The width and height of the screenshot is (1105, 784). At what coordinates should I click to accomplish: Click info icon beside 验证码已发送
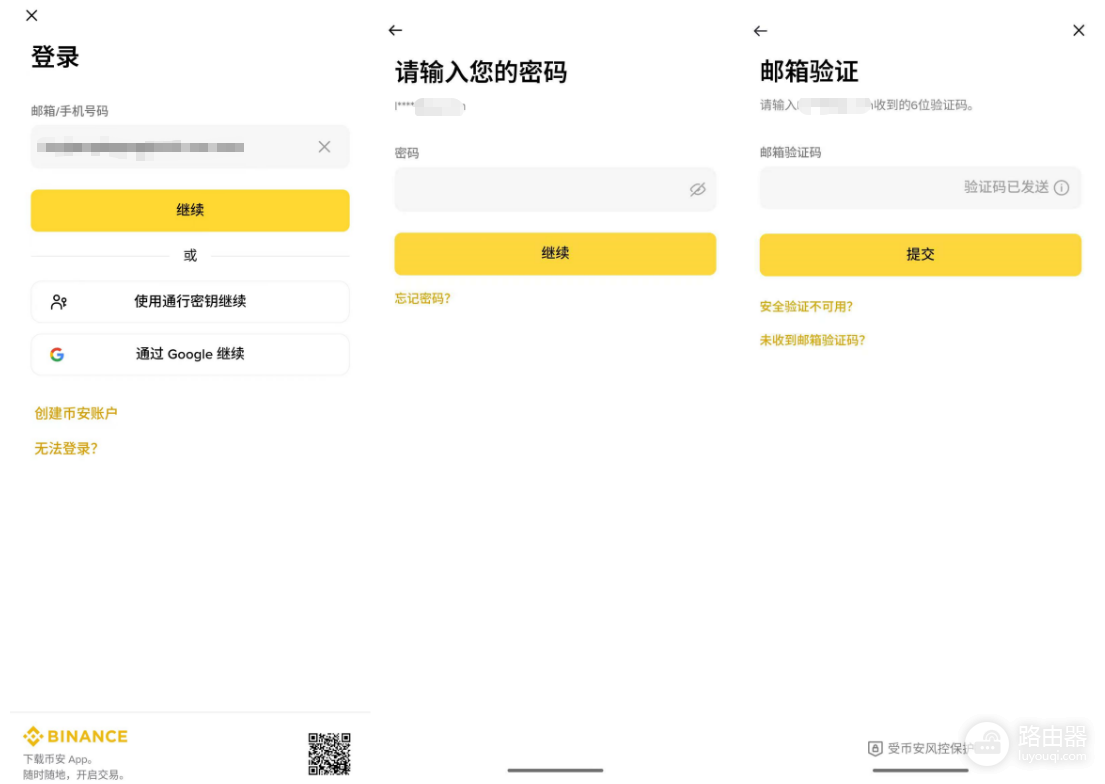(x=1061, y=188)
